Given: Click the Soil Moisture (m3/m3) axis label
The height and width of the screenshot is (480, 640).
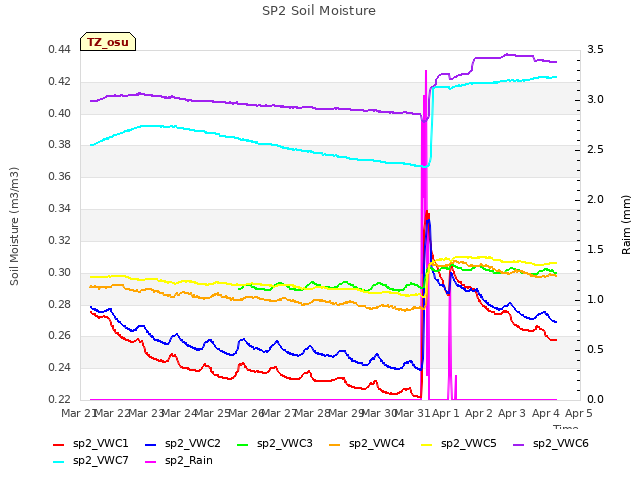Looking at the screenshot, I should (x=14, y=226).
